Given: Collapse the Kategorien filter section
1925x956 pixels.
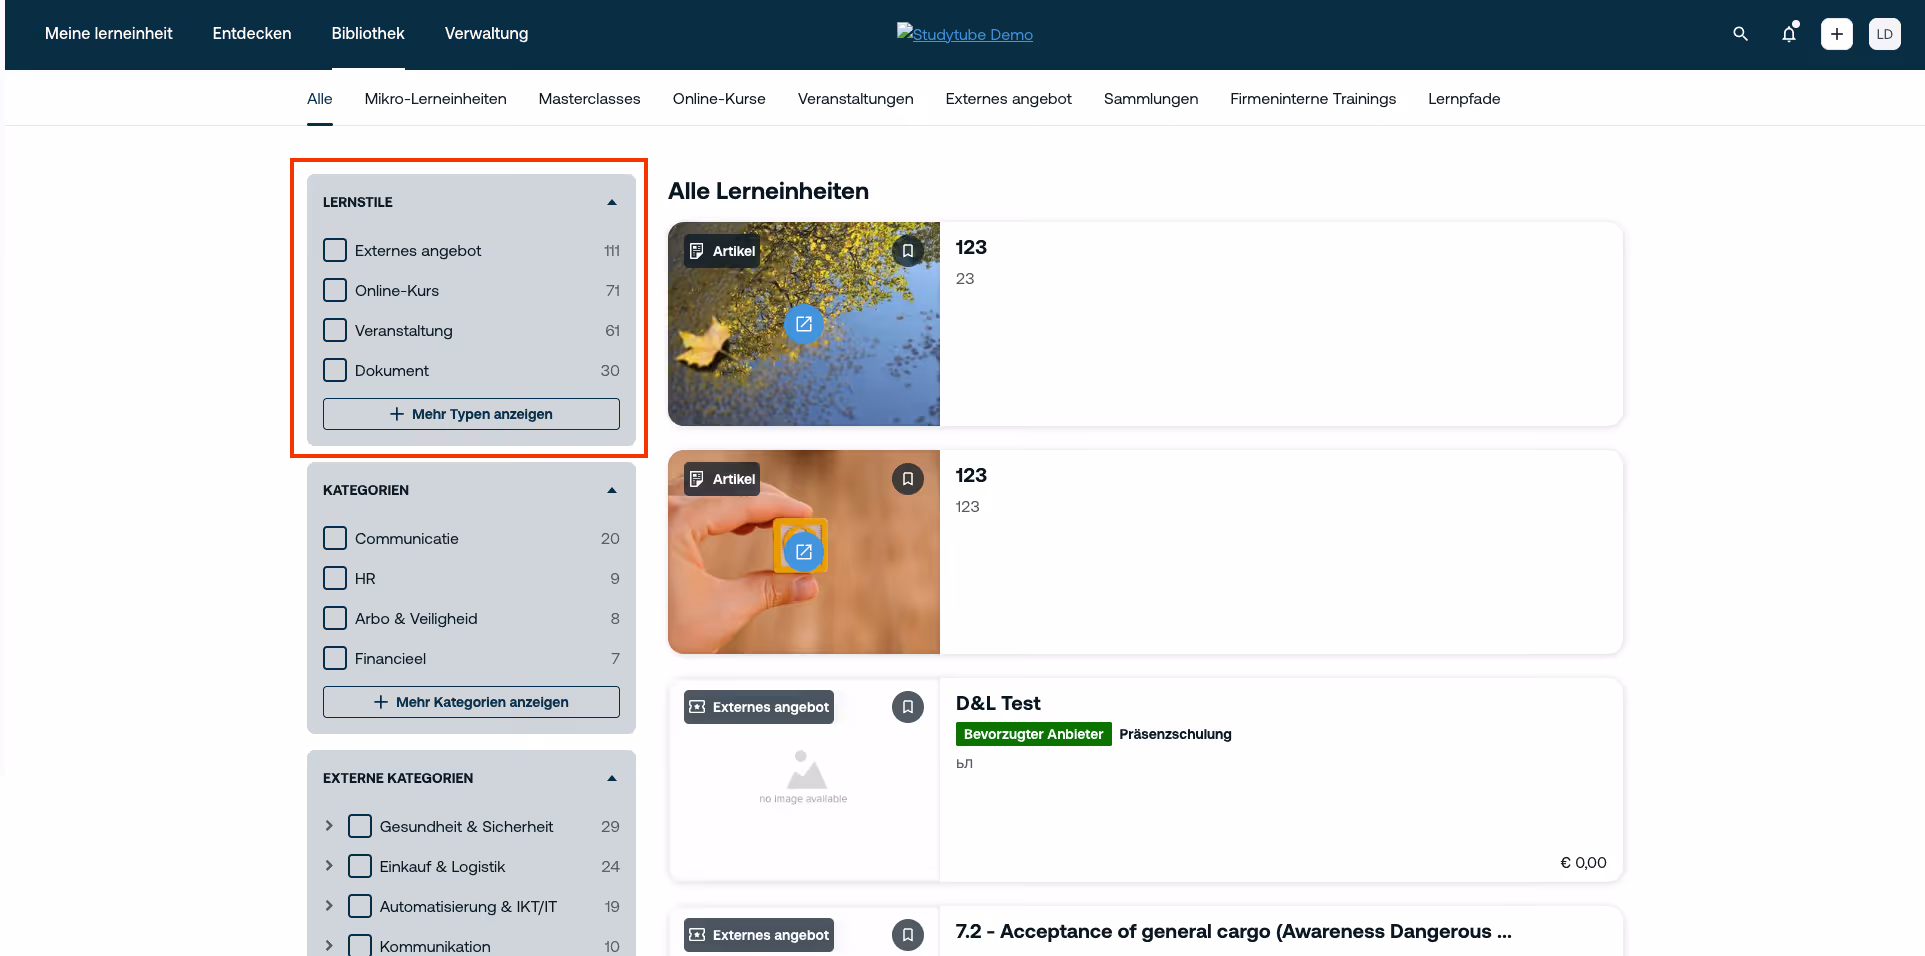Looking at the screenshot, I should [612, 490].
